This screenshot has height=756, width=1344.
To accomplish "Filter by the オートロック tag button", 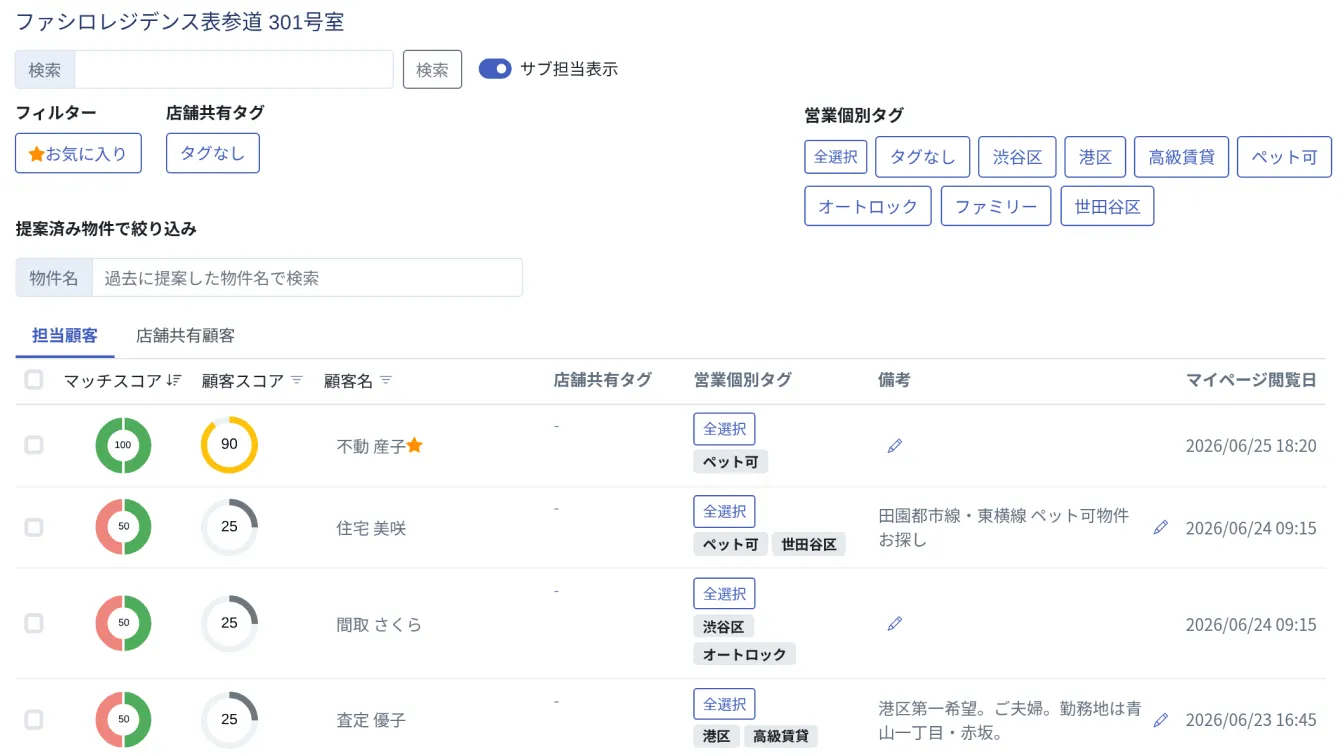I will pos(868,206).
